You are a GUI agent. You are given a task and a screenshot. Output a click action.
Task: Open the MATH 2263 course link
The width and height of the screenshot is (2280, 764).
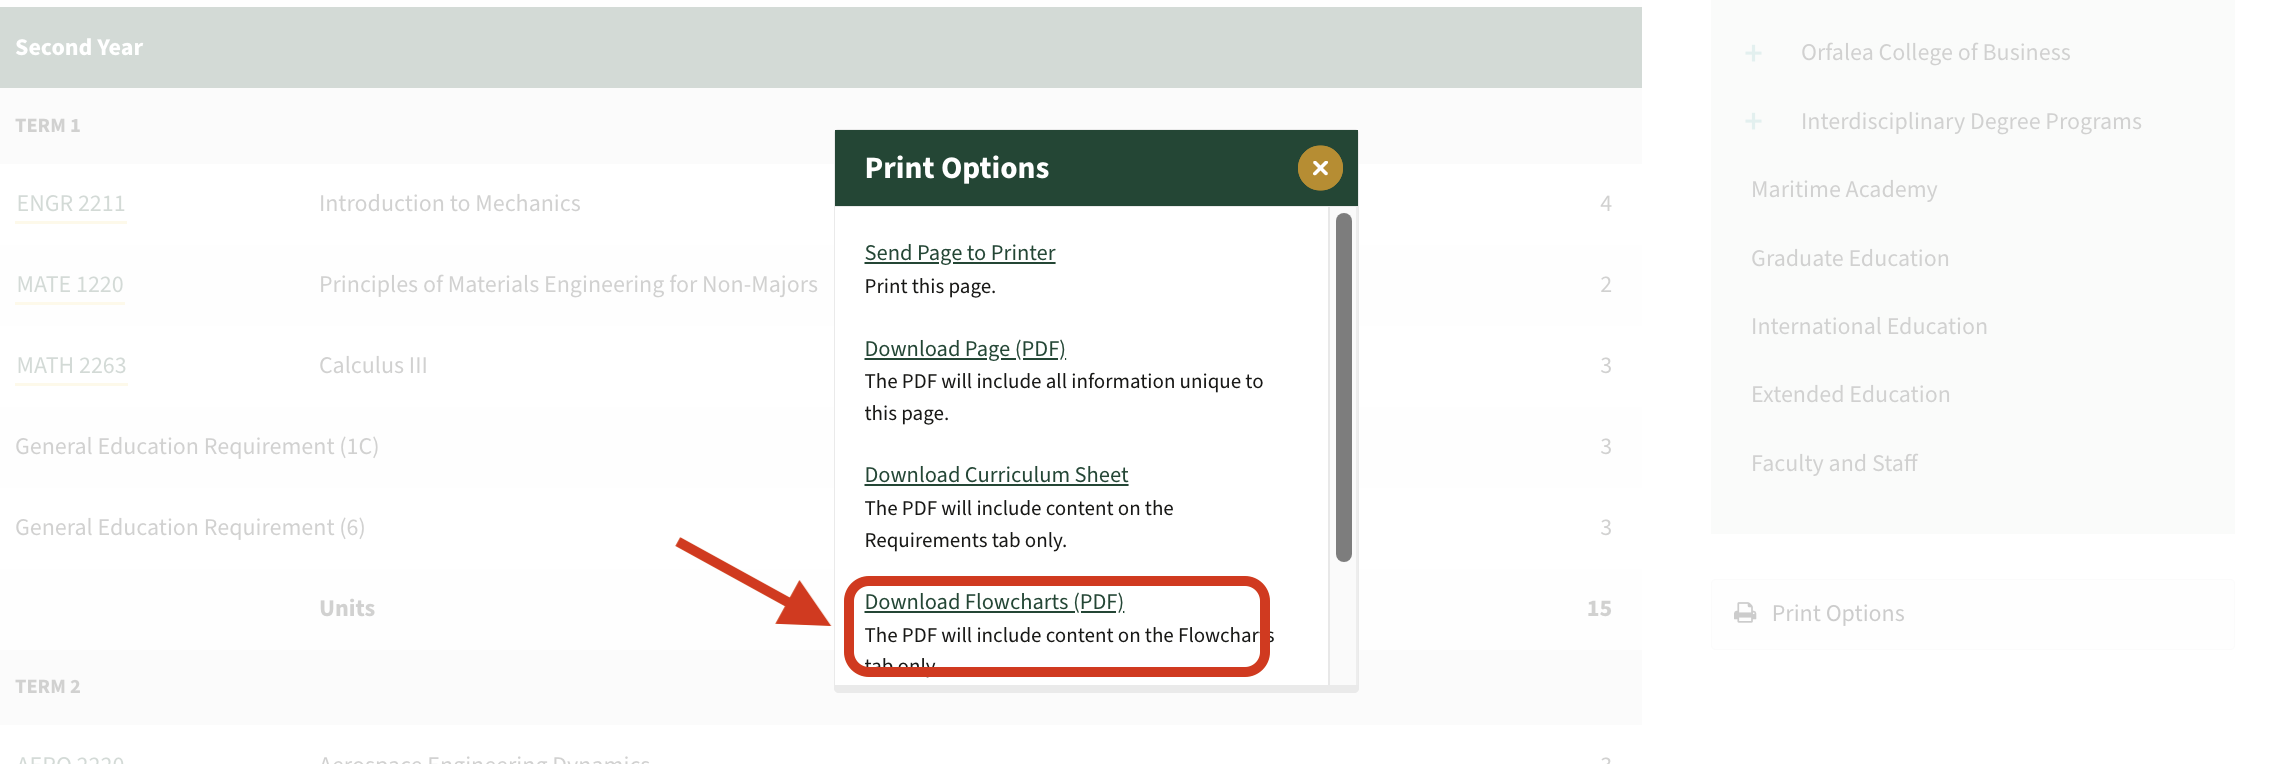click(71, 366)
